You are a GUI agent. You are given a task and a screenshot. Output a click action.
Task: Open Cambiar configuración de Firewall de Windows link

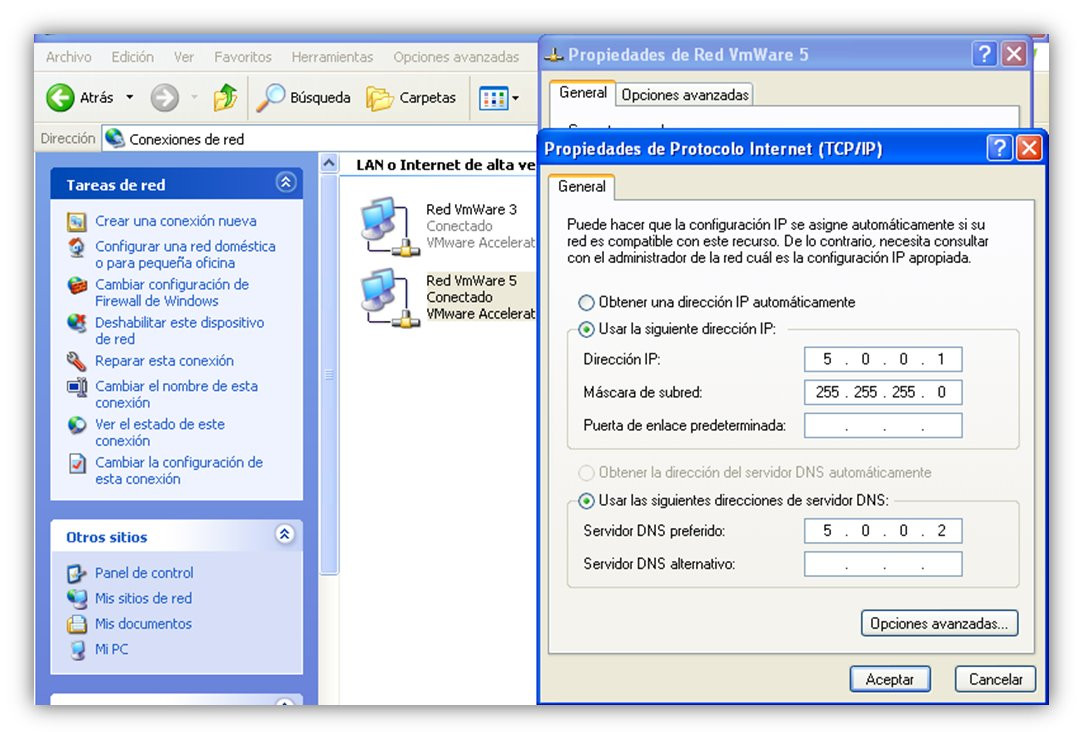172,293
